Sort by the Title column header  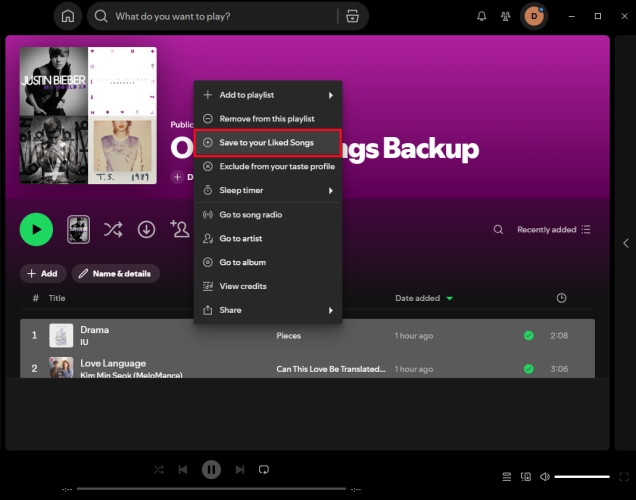57,298
